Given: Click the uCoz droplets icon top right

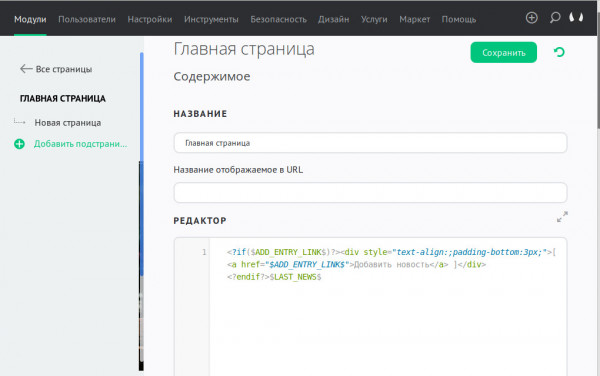Looking at the screenshot, I should tap(576, 18).
